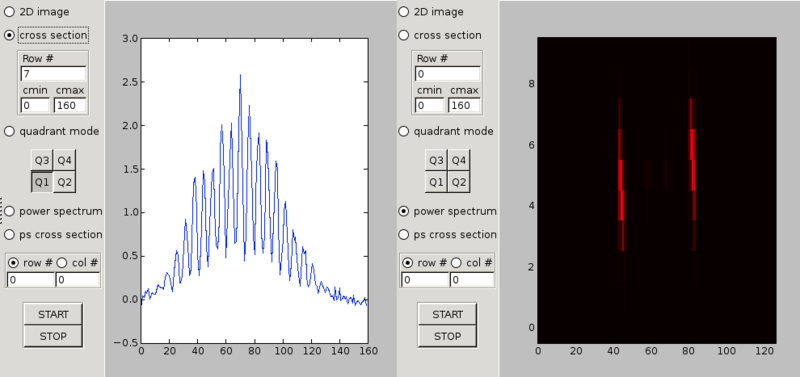
Task: Choose row # radio in left panel
Action: coord(14,263)
